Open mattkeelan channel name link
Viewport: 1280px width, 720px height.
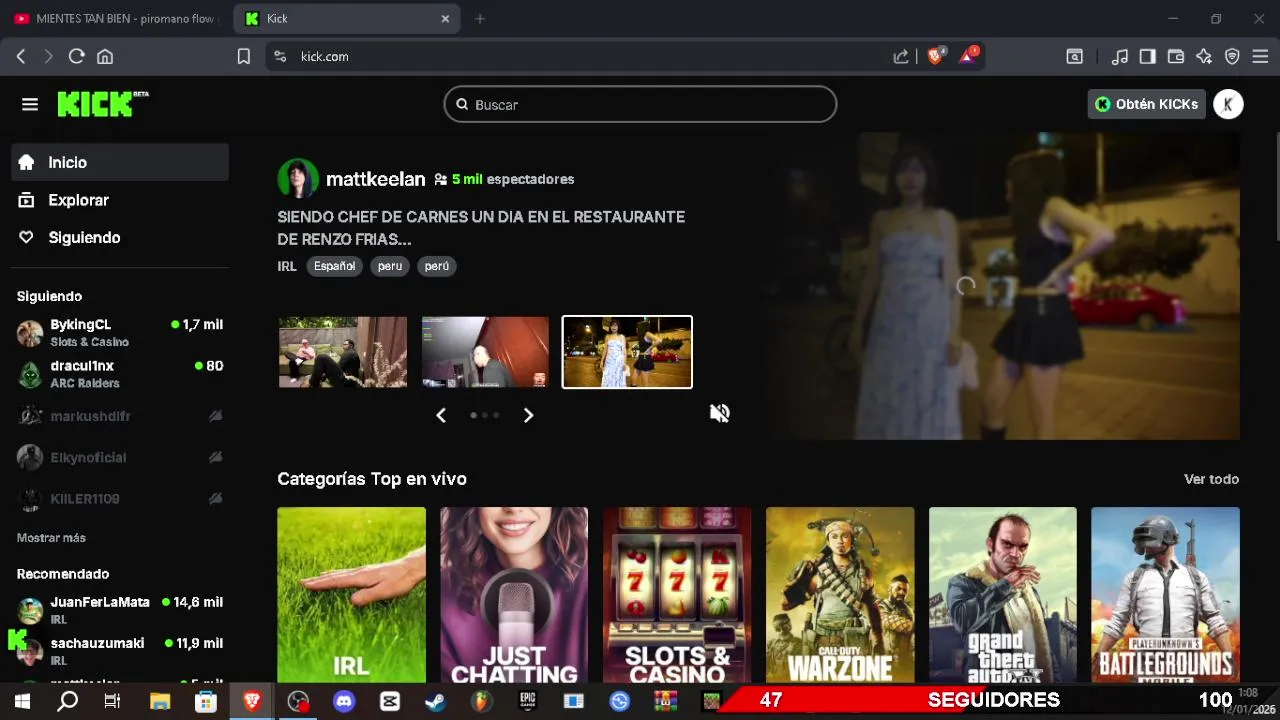(x=375, y=179)
